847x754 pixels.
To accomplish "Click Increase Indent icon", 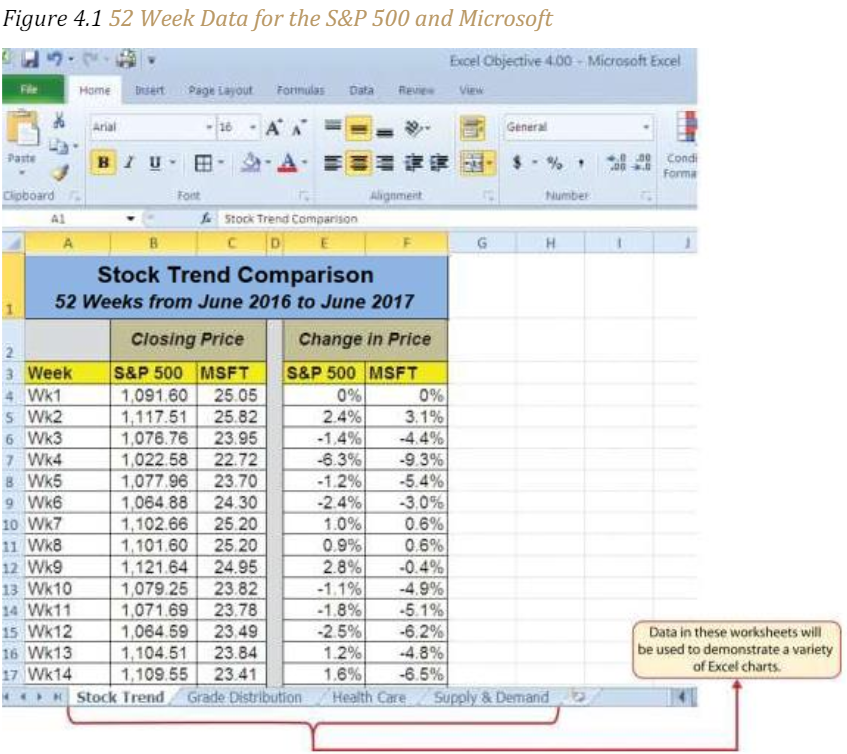I will [x=439, y=163].
